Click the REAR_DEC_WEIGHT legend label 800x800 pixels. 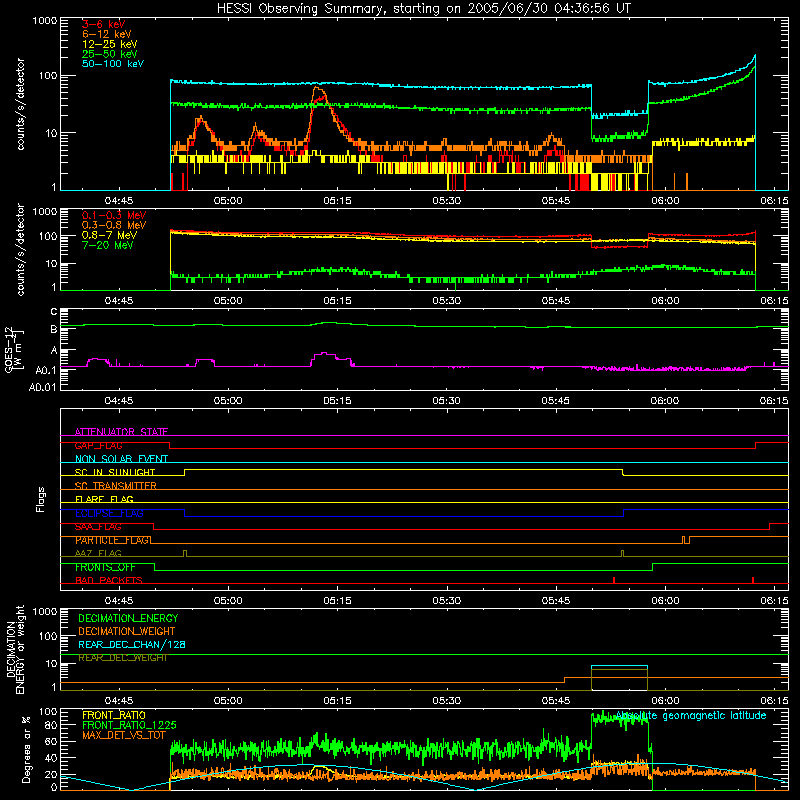(122, 658)
